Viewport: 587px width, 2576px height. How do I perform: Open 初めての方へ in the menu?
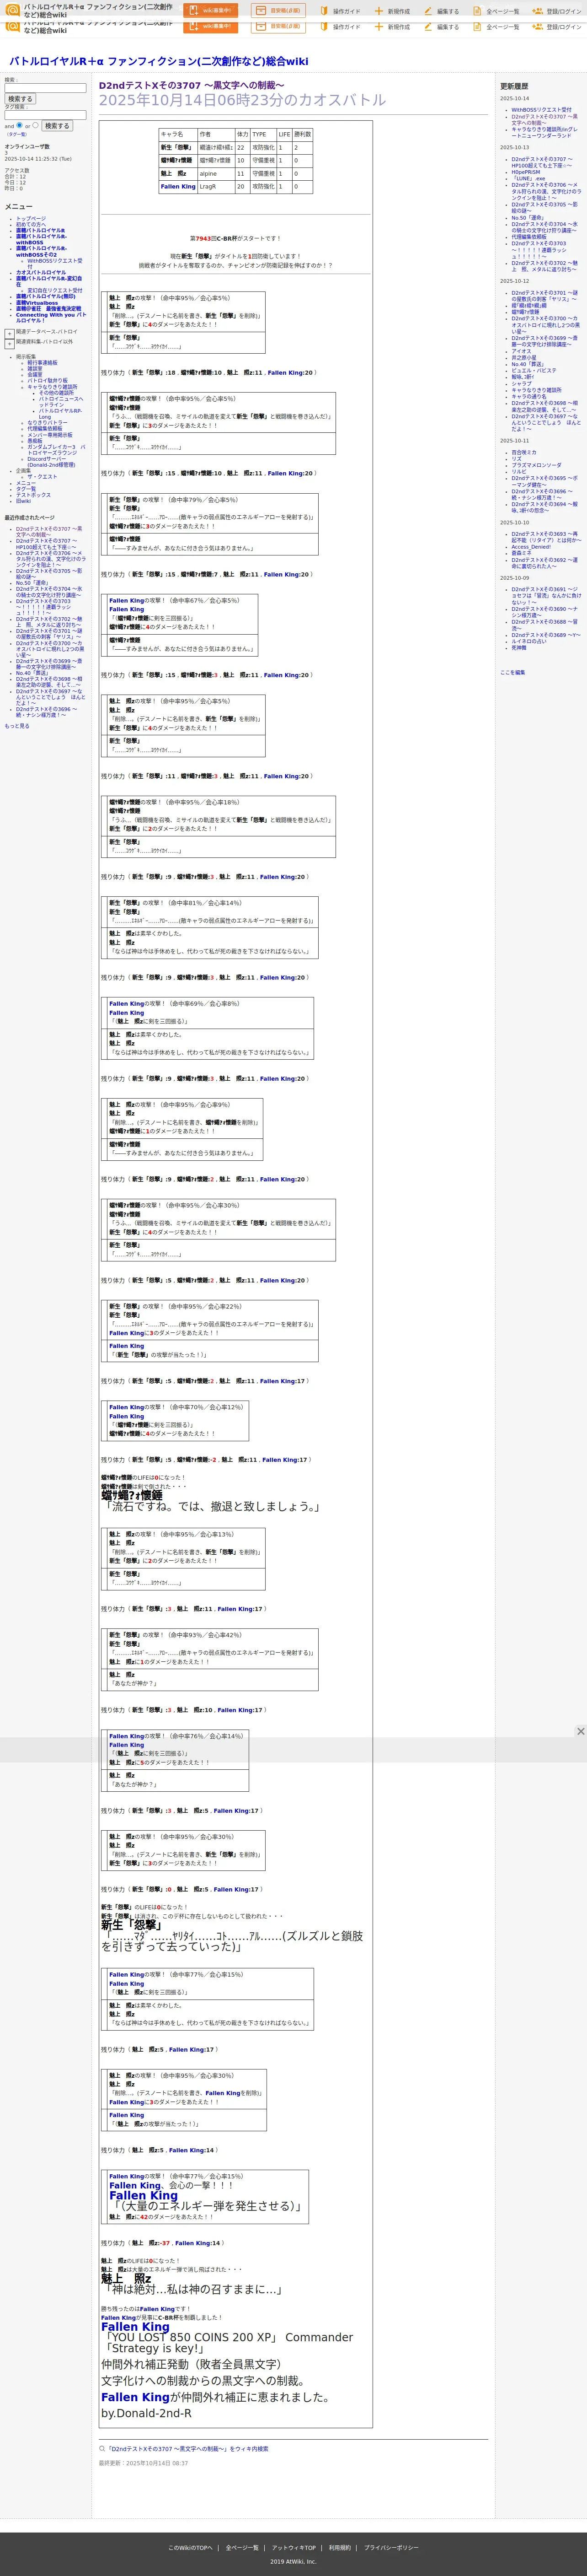click(x=31, y=224)
